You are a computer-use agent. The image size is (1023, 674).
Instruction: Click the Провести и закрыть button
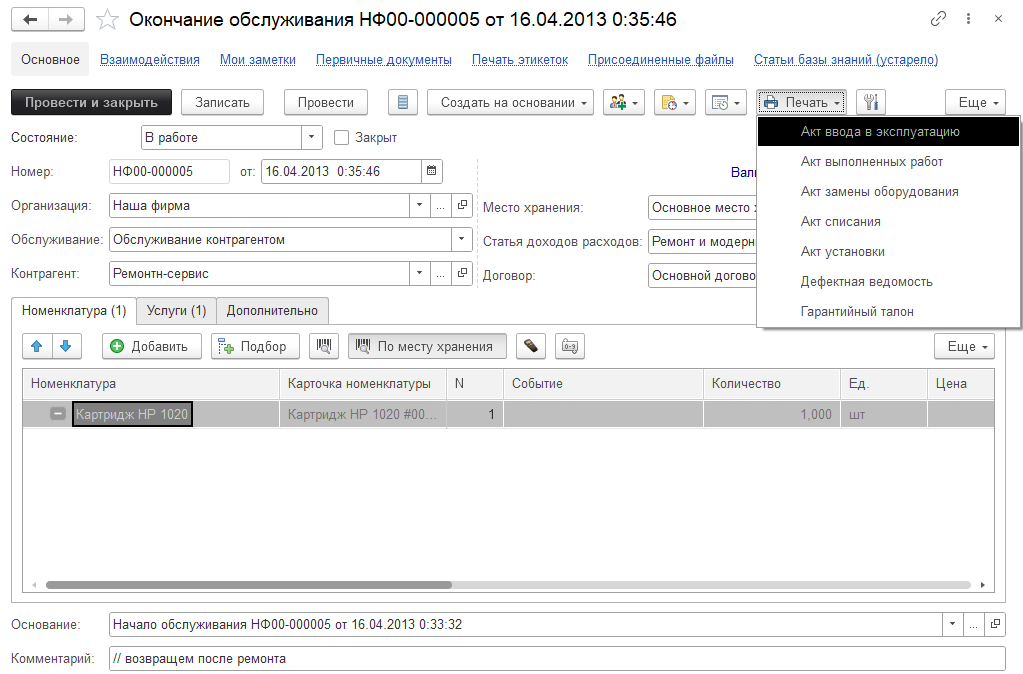coord(91,102)
